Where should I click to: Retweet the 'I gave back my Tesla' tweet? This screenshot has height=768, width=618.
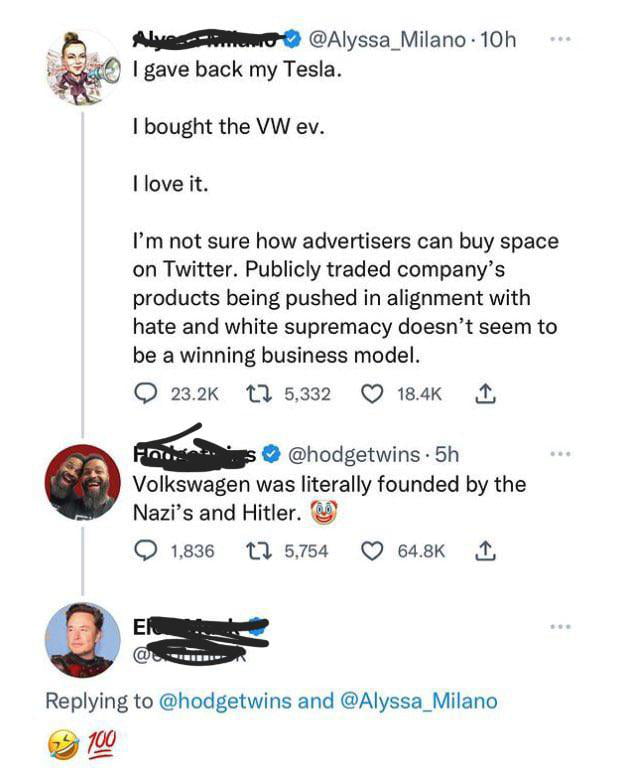pos(255,395)
